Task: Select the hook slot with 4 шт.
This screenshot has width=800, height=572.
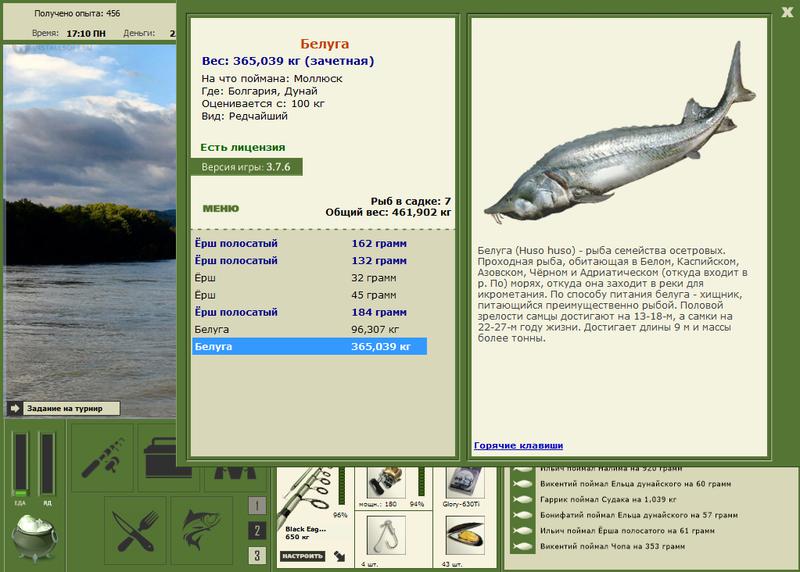Action: [386, 536]
